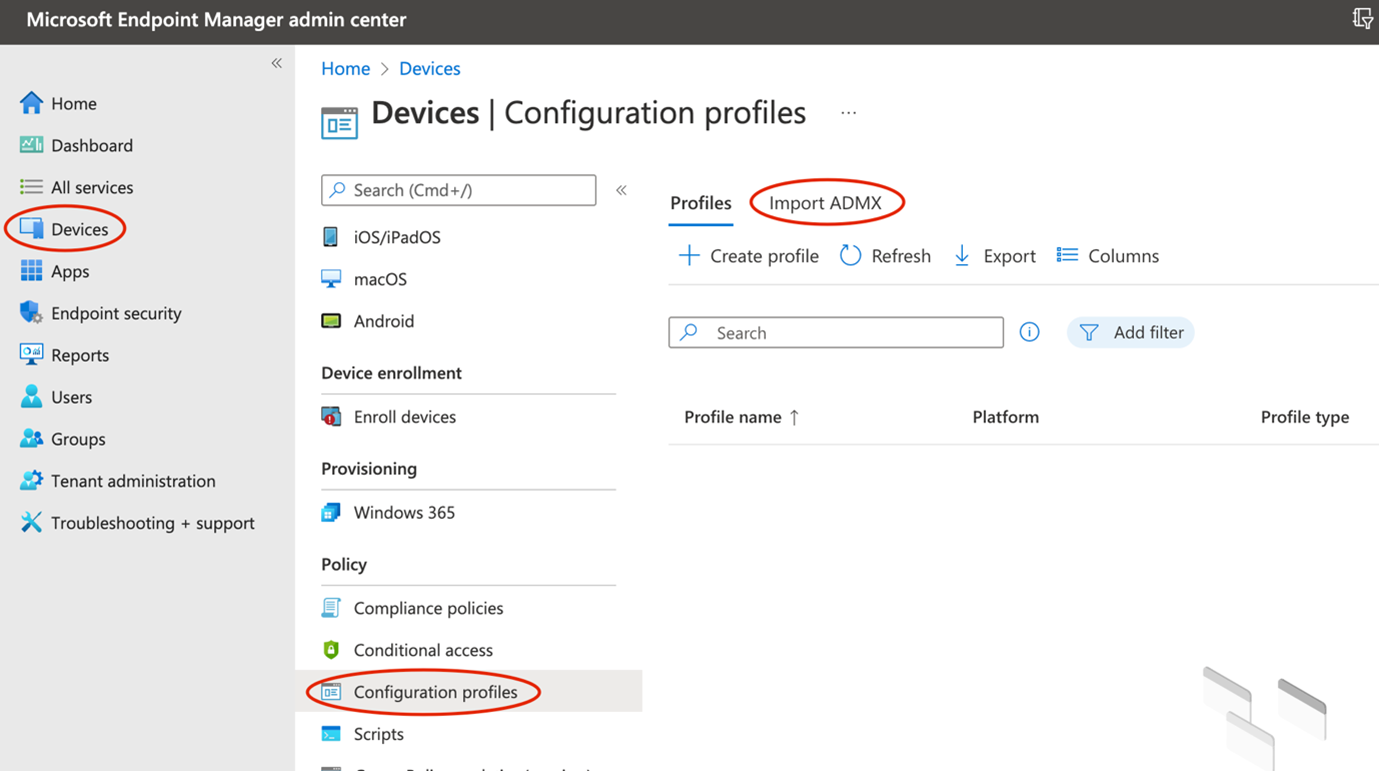Click the Users person icon
This screenshot has width=1379, height=771.
pos(31,397)
